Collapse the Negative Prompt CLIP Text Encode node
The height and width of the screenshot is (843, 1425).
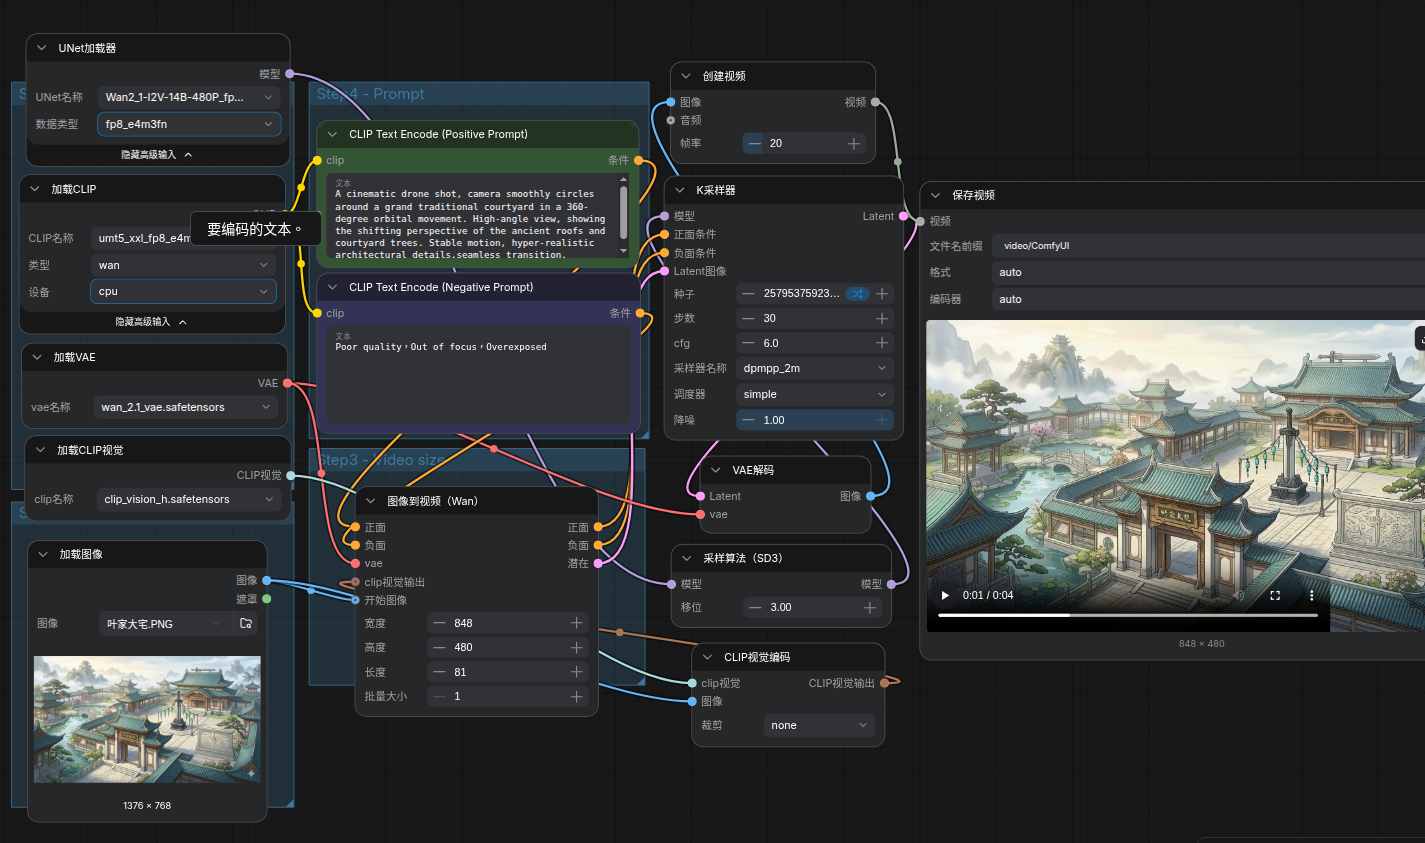click(333, 287)
